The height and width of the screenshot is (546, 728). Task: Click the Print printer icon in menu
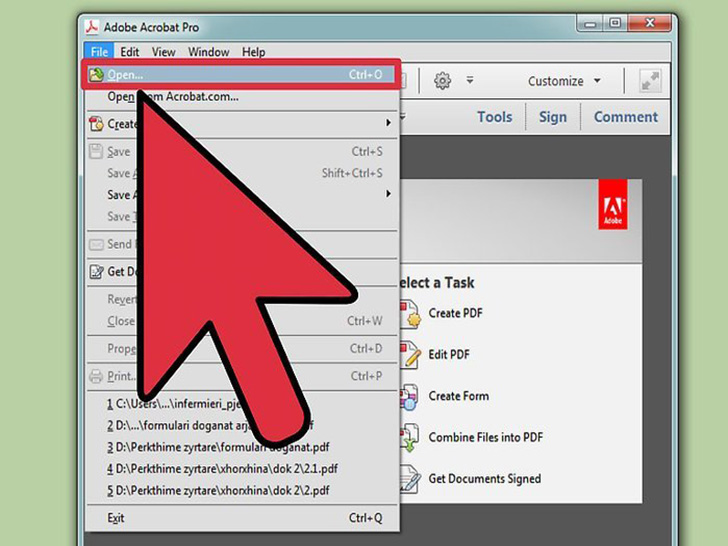click(96, 376)
